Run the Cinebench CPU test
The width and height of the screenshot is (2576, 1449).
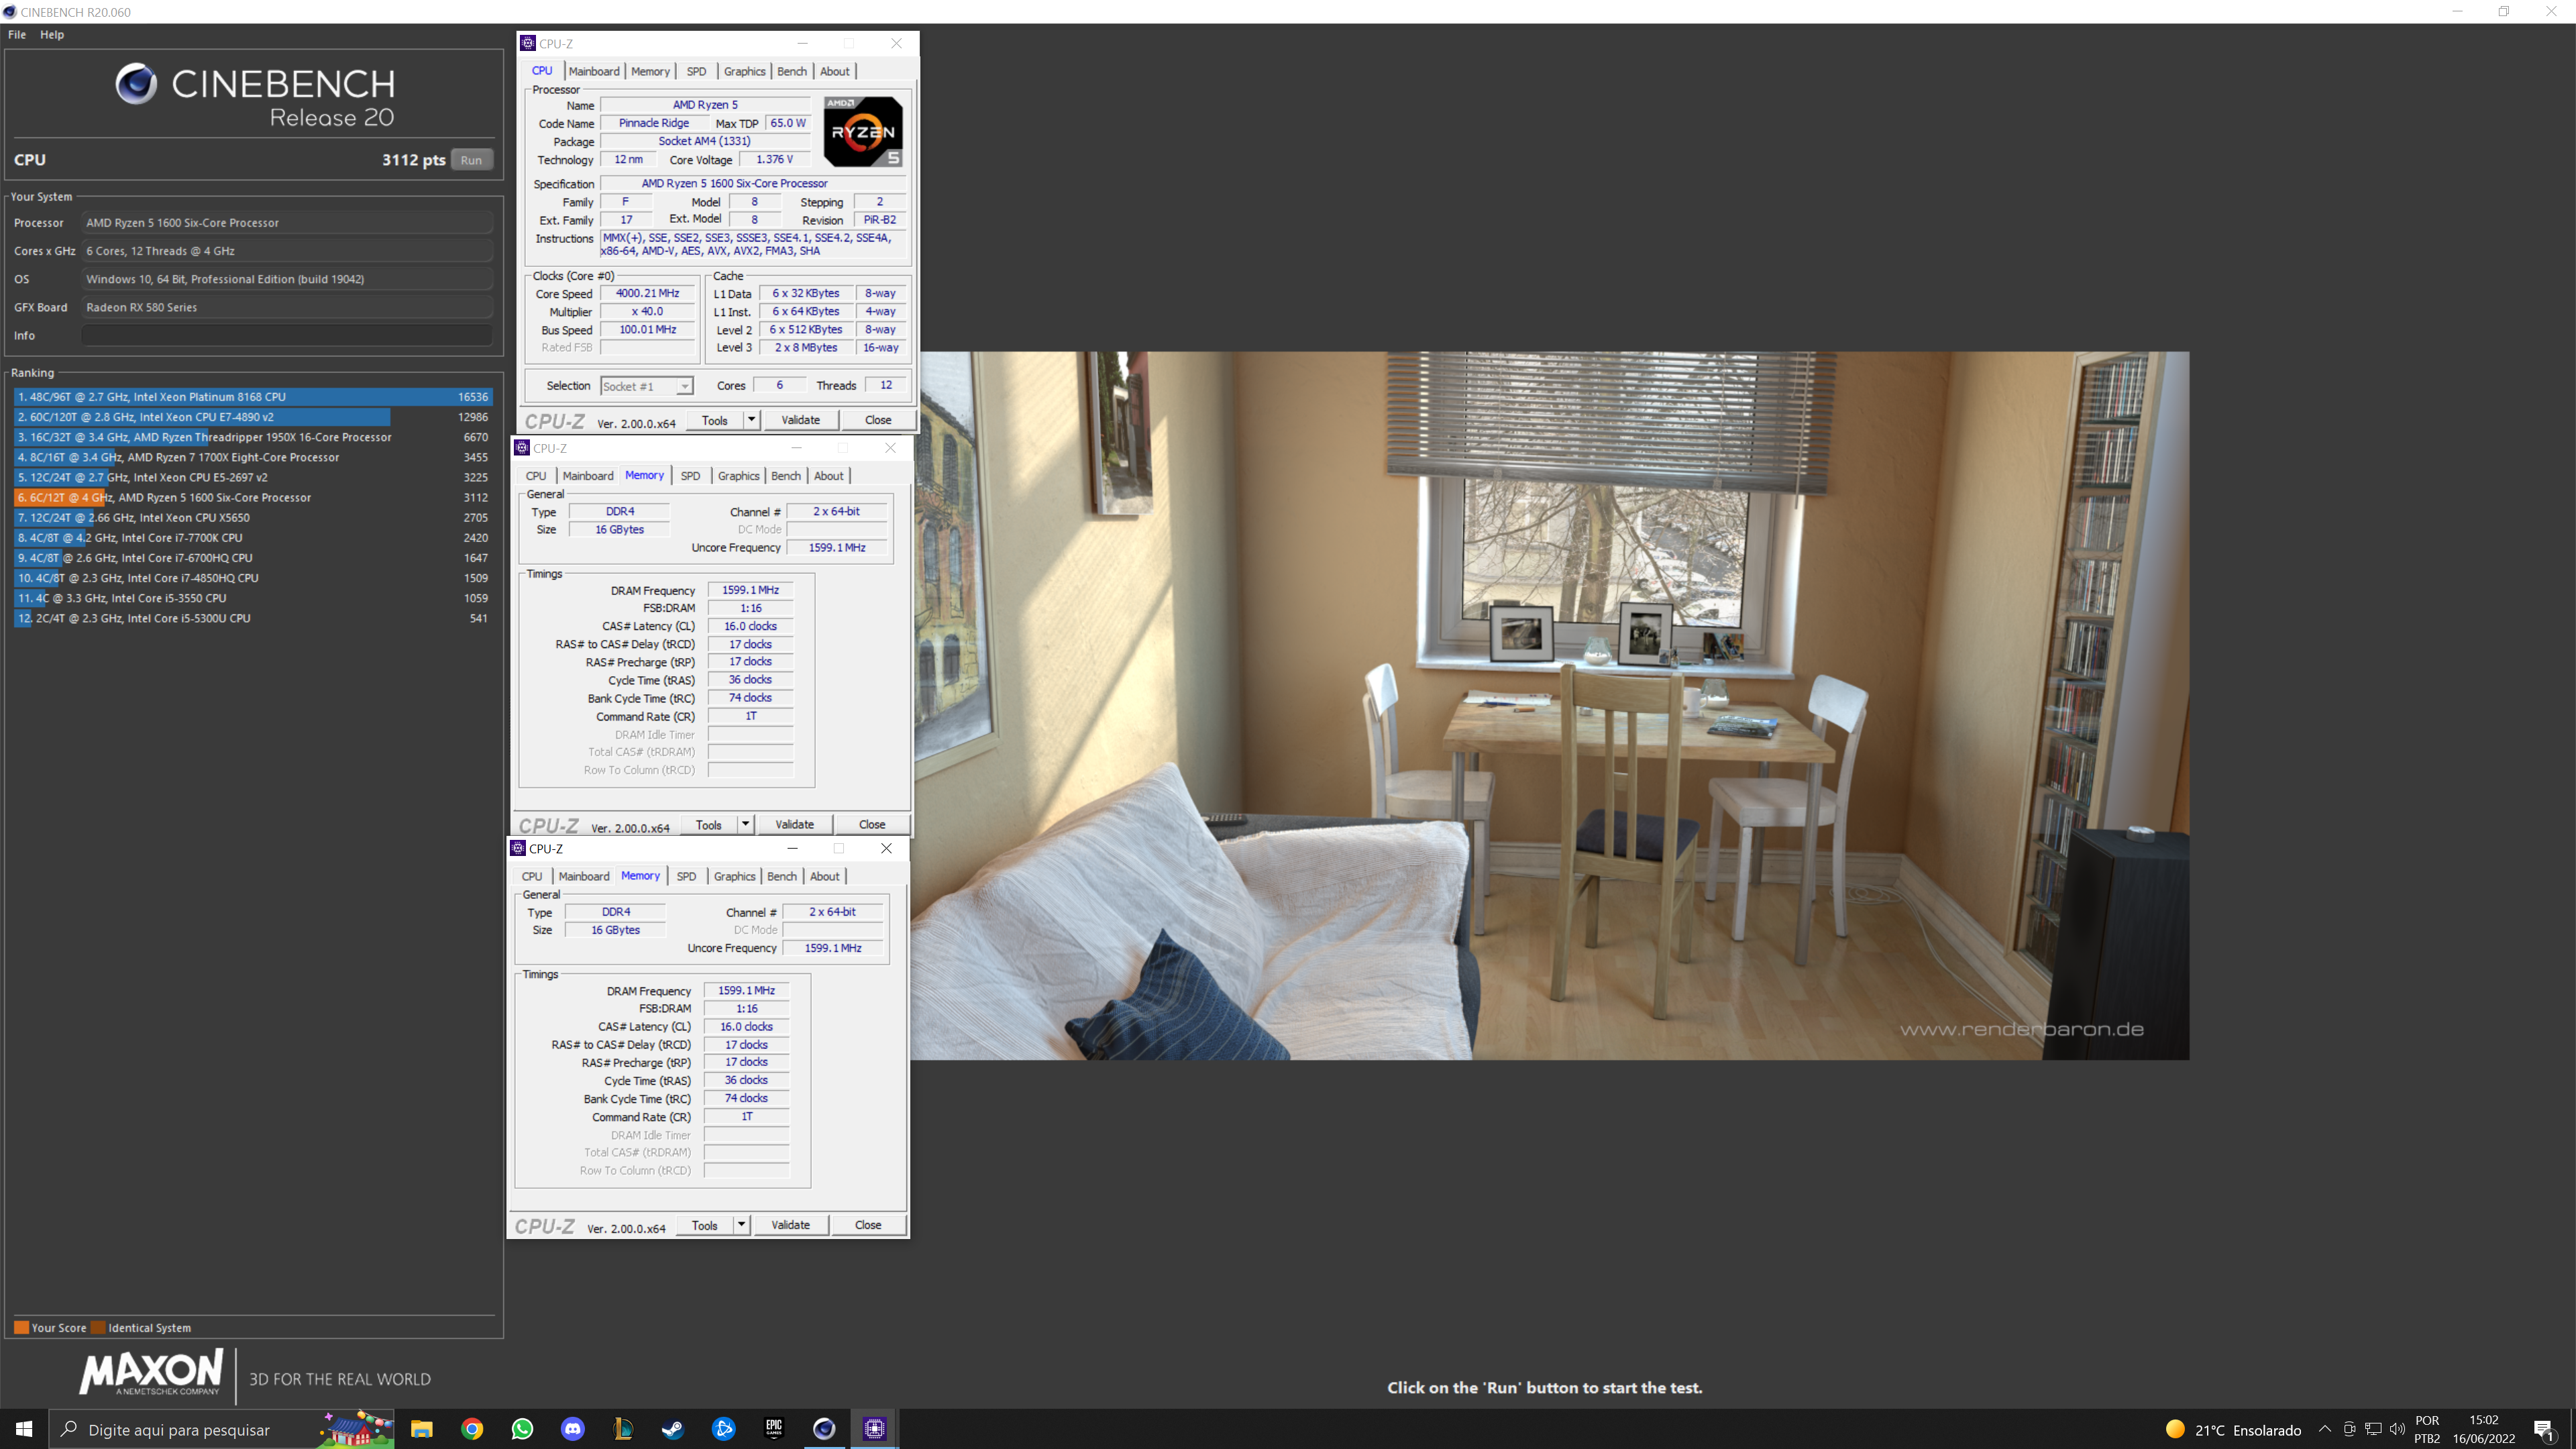click(471, 160)
